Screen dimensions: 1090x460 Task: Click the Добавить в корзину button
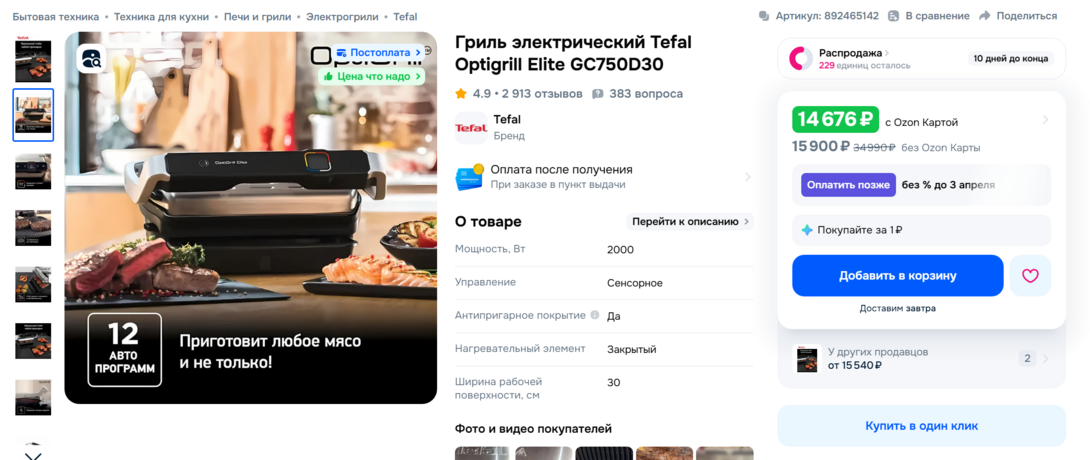[x=897, y=276]
